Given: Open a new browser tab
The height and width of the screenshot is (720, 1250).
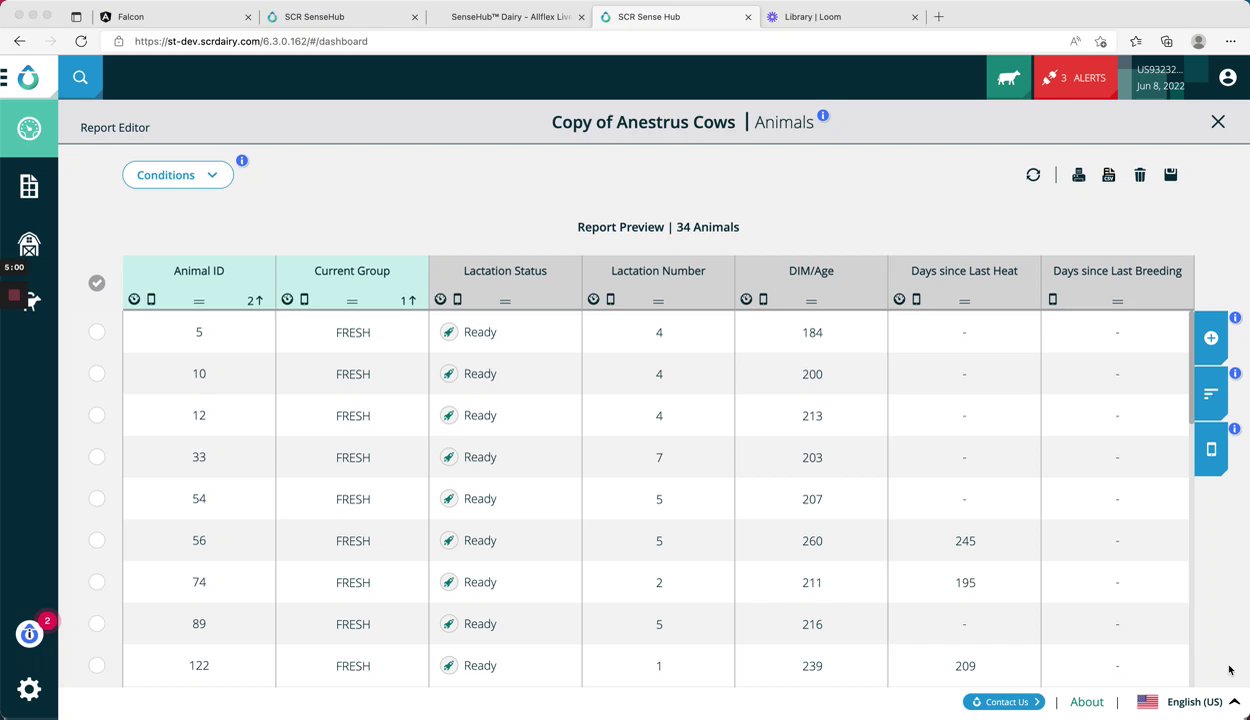Looking at the screenshot, I should [x=938, y=17].
